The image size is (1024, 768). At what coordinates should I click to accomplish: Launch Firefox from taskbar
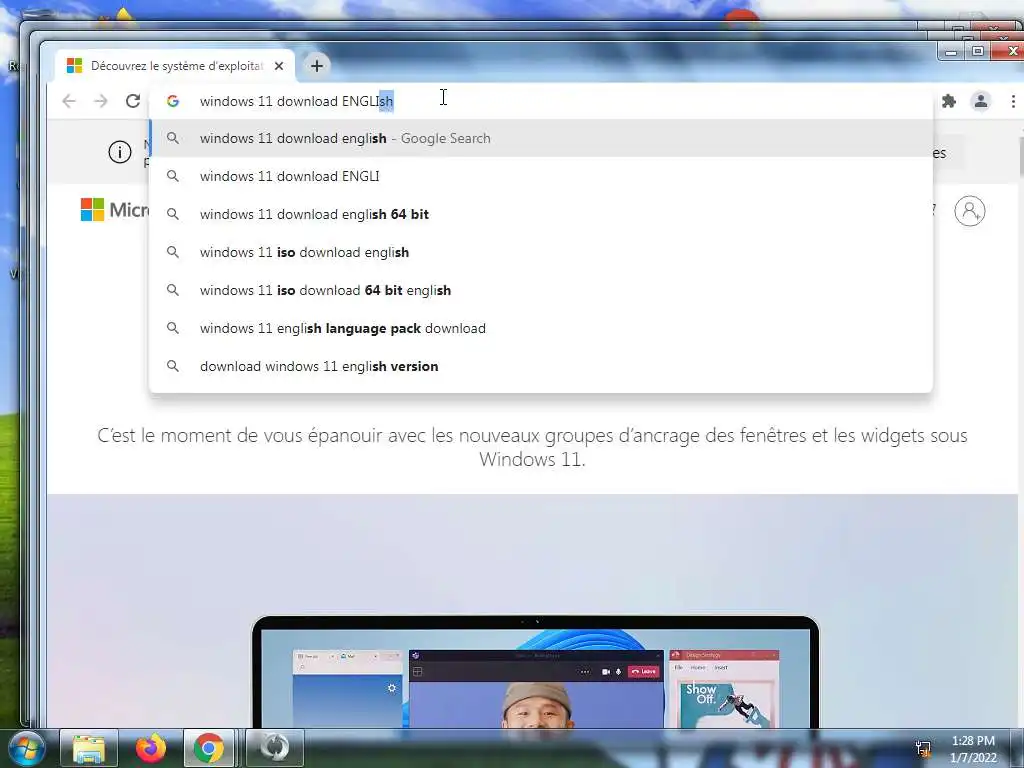tap(150, 748)
